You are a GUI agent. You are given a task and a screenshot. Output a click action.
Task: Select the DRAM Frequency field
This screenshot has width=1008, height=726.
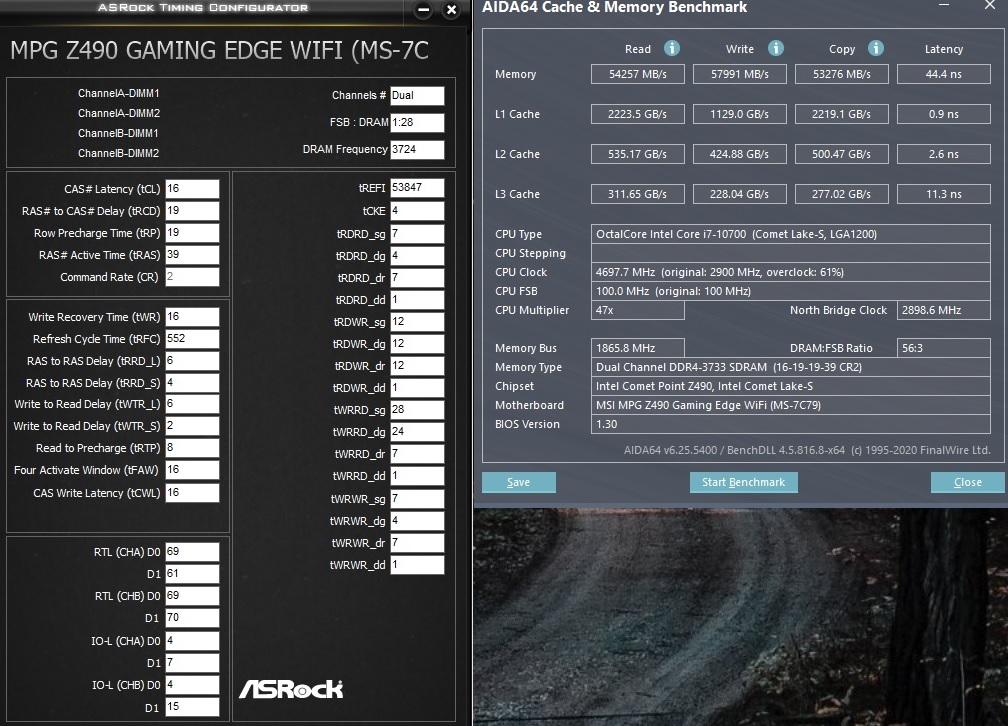click(x=417, y=150)
